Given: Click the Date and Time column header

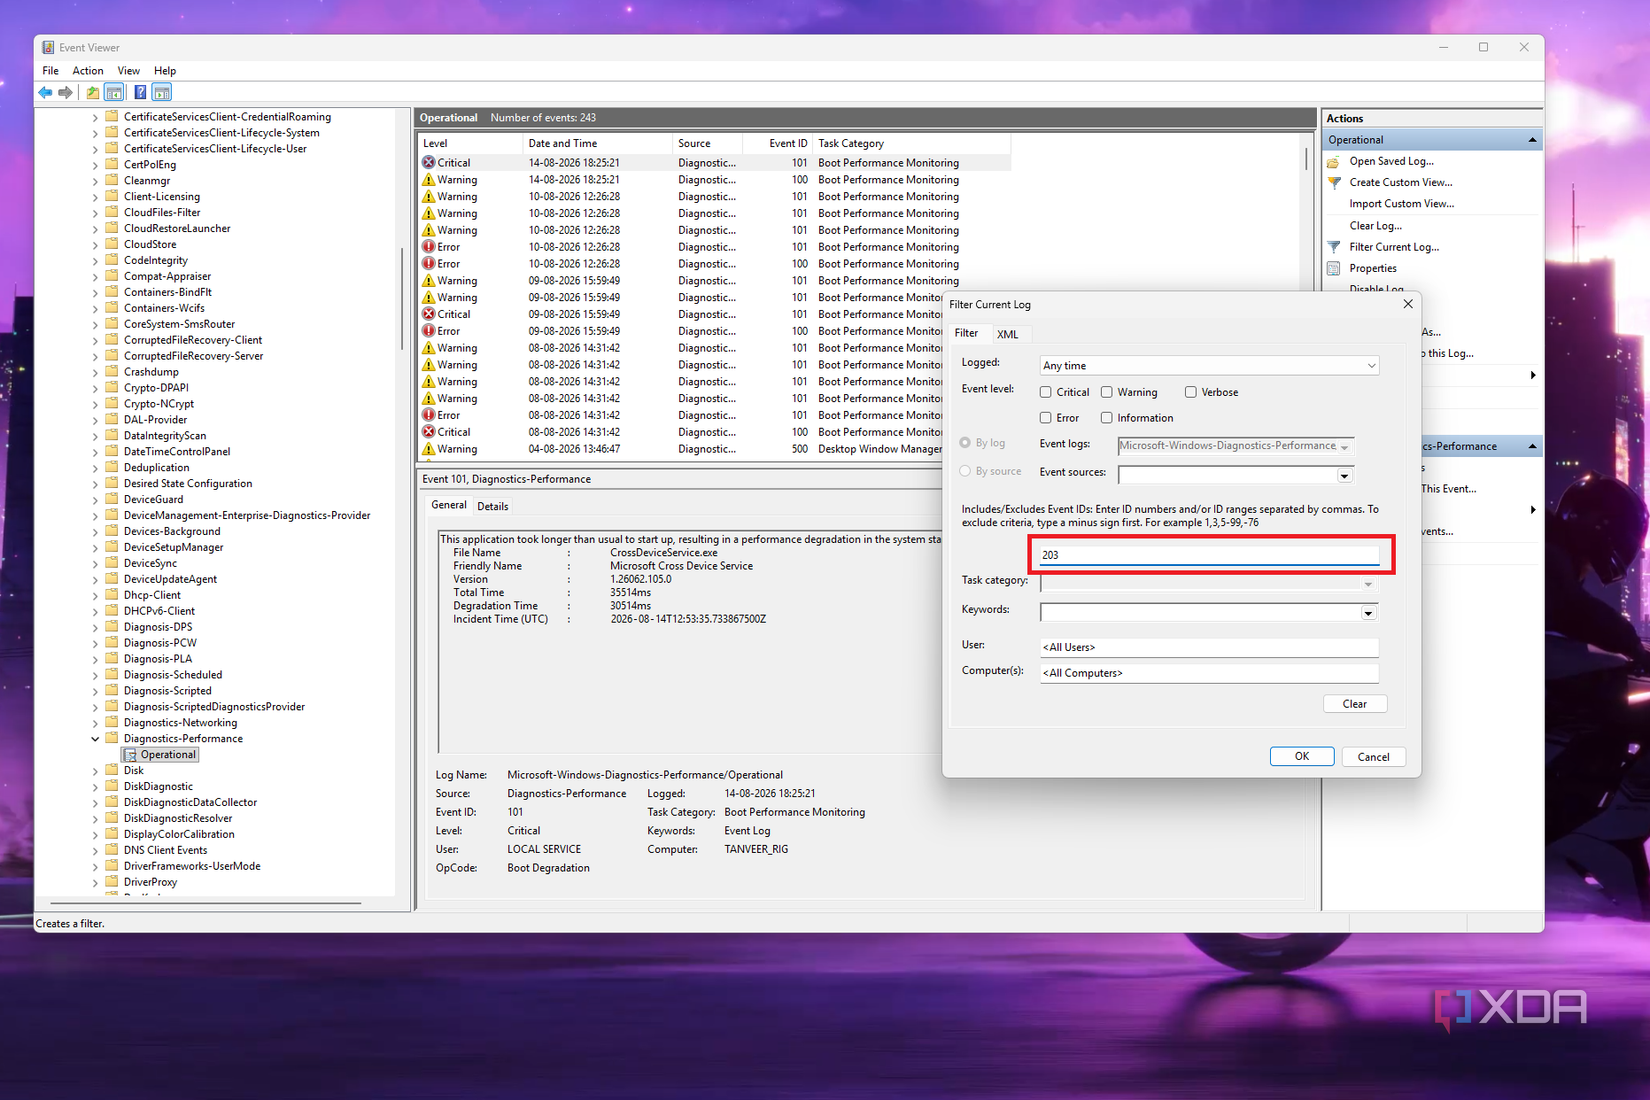Looking at the screenshot, I should pyautogui.click(x=597, y=143).
